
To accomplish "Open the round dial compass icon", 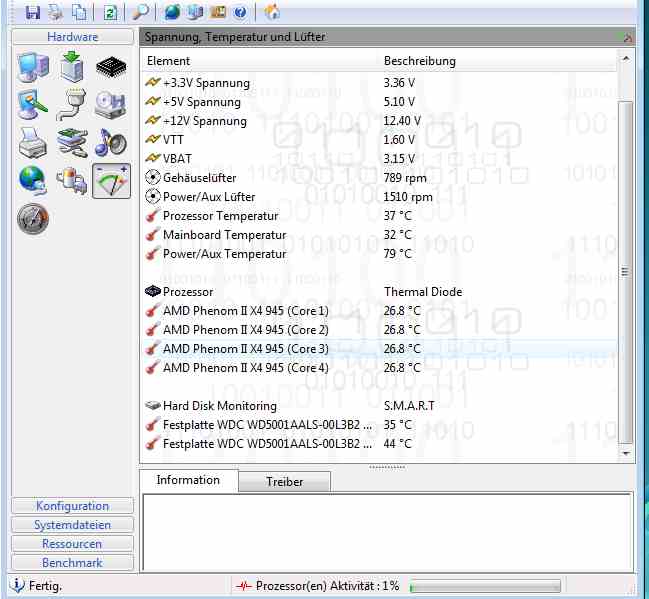I will click(33, 219).
